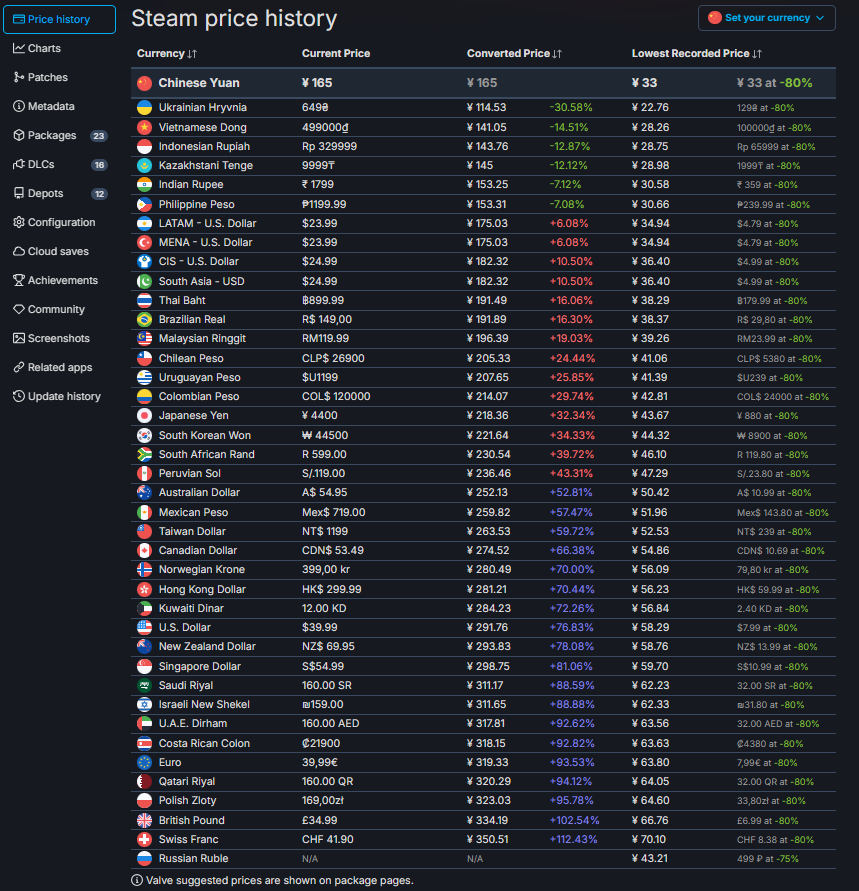The width and height of the screenshot is (859, 891).
Task: Click the Current Price column header
Action: (x=336, y=53)
